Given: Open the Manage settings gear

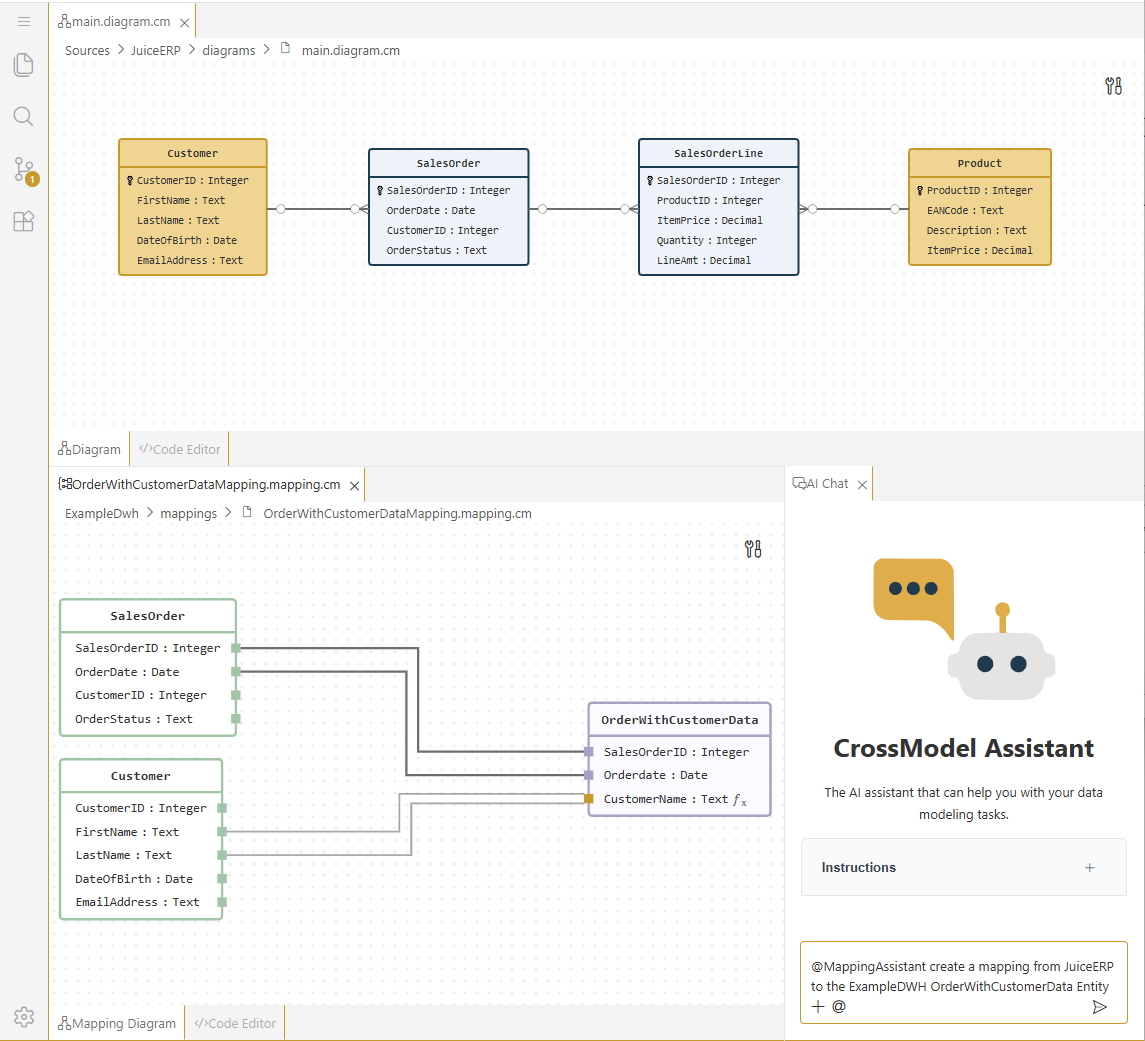Looking at the screenshot, I should coord(24,1017).
